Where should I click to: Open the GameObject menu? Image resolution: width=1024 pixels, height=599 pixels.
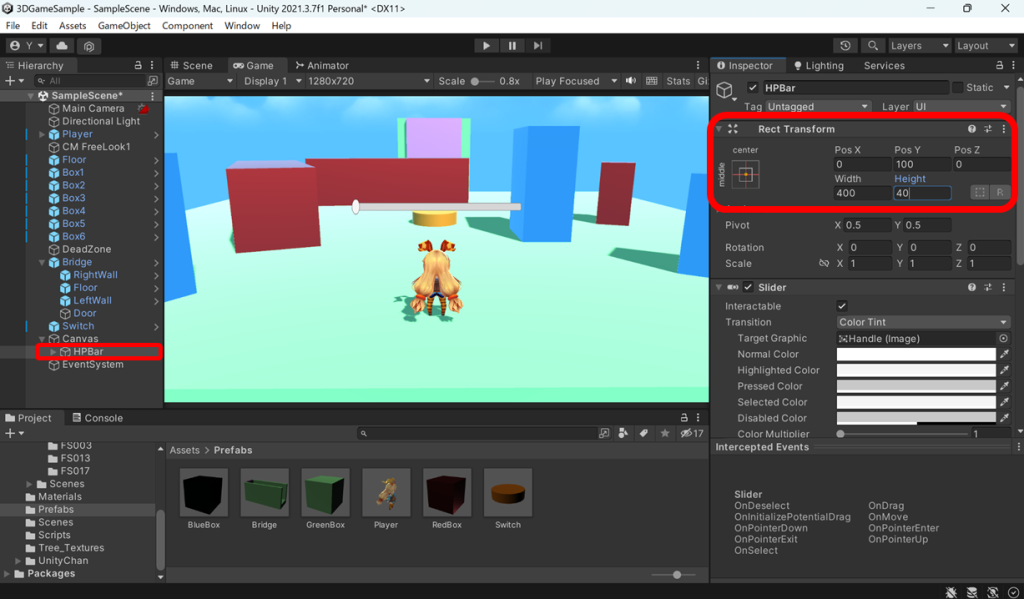[125, 26]
